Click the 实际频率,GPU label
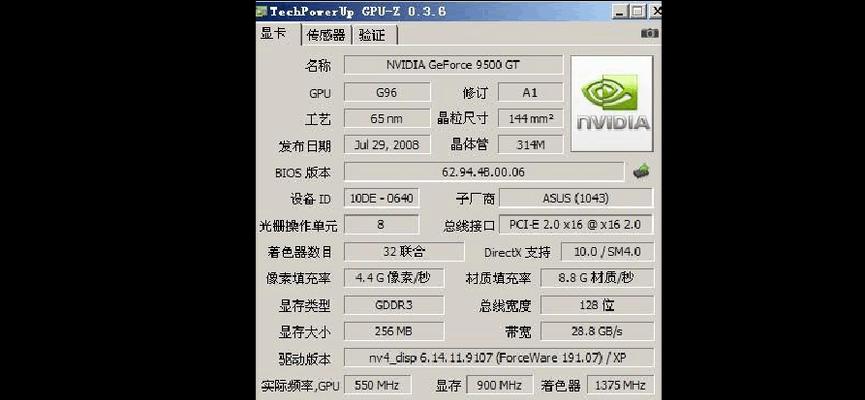Screen dimensions: 865x400 point(300,385)
